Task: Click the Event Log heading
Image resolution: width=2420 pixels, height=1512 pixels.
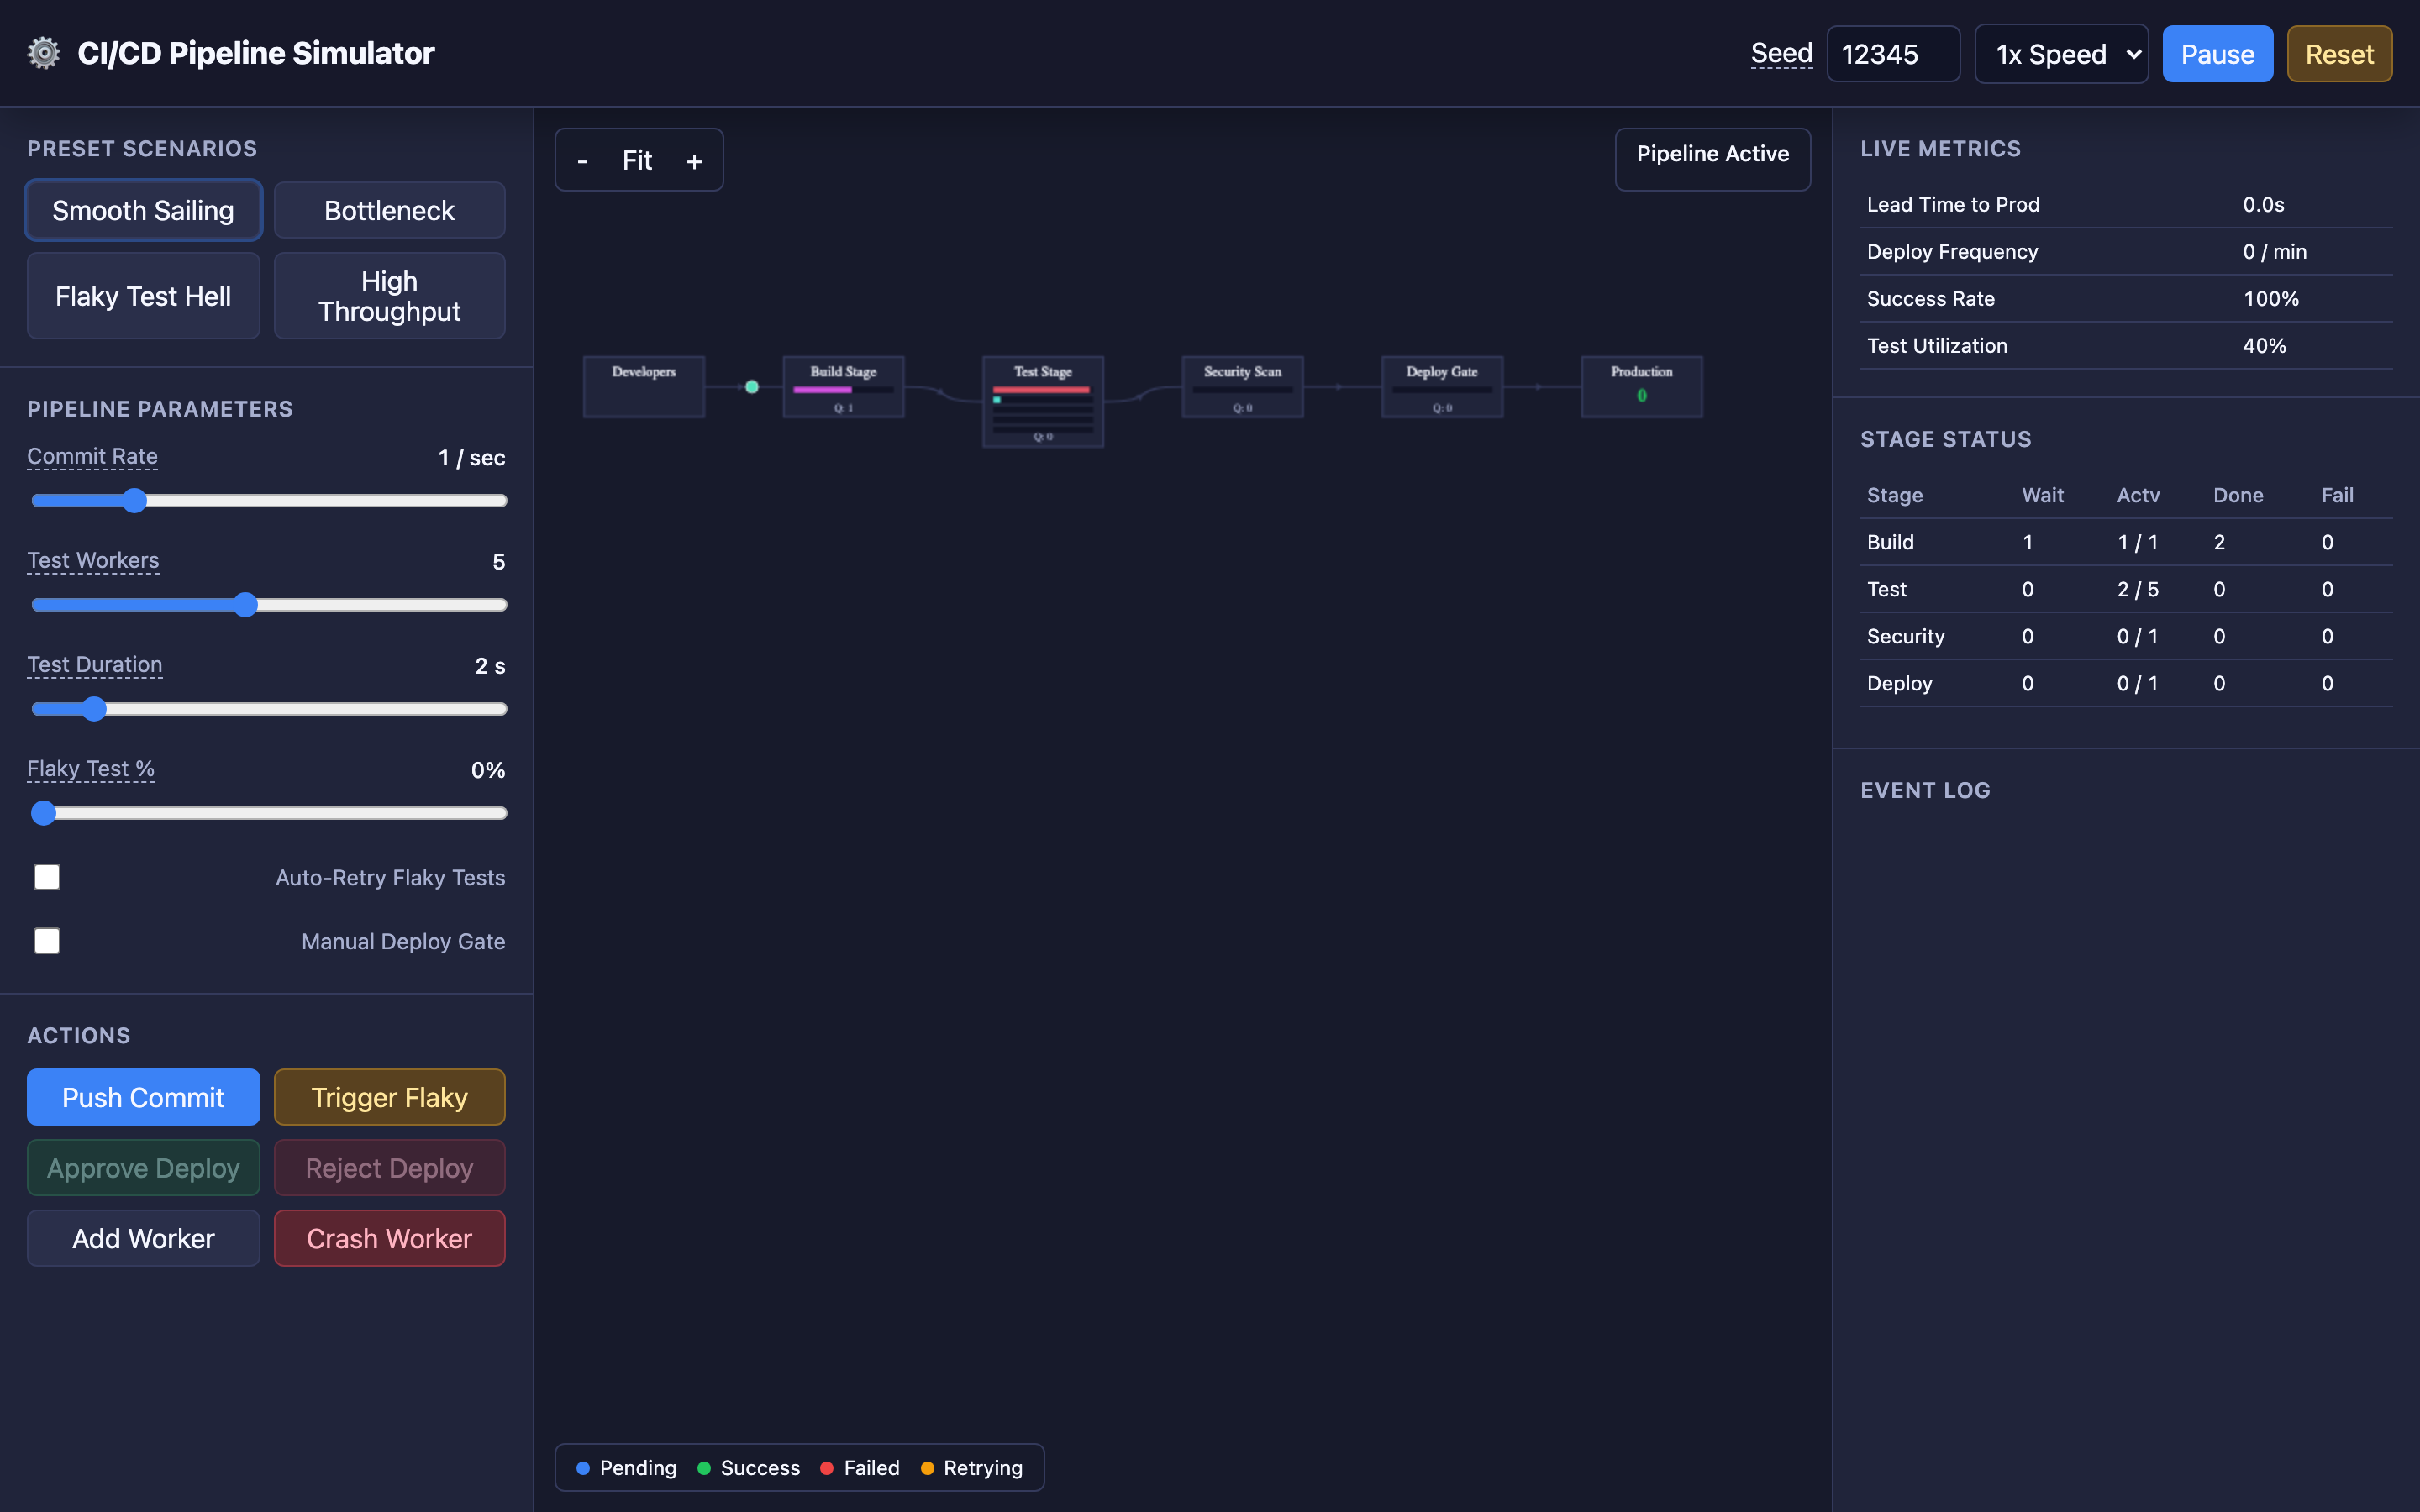Action: [1925, 790]
